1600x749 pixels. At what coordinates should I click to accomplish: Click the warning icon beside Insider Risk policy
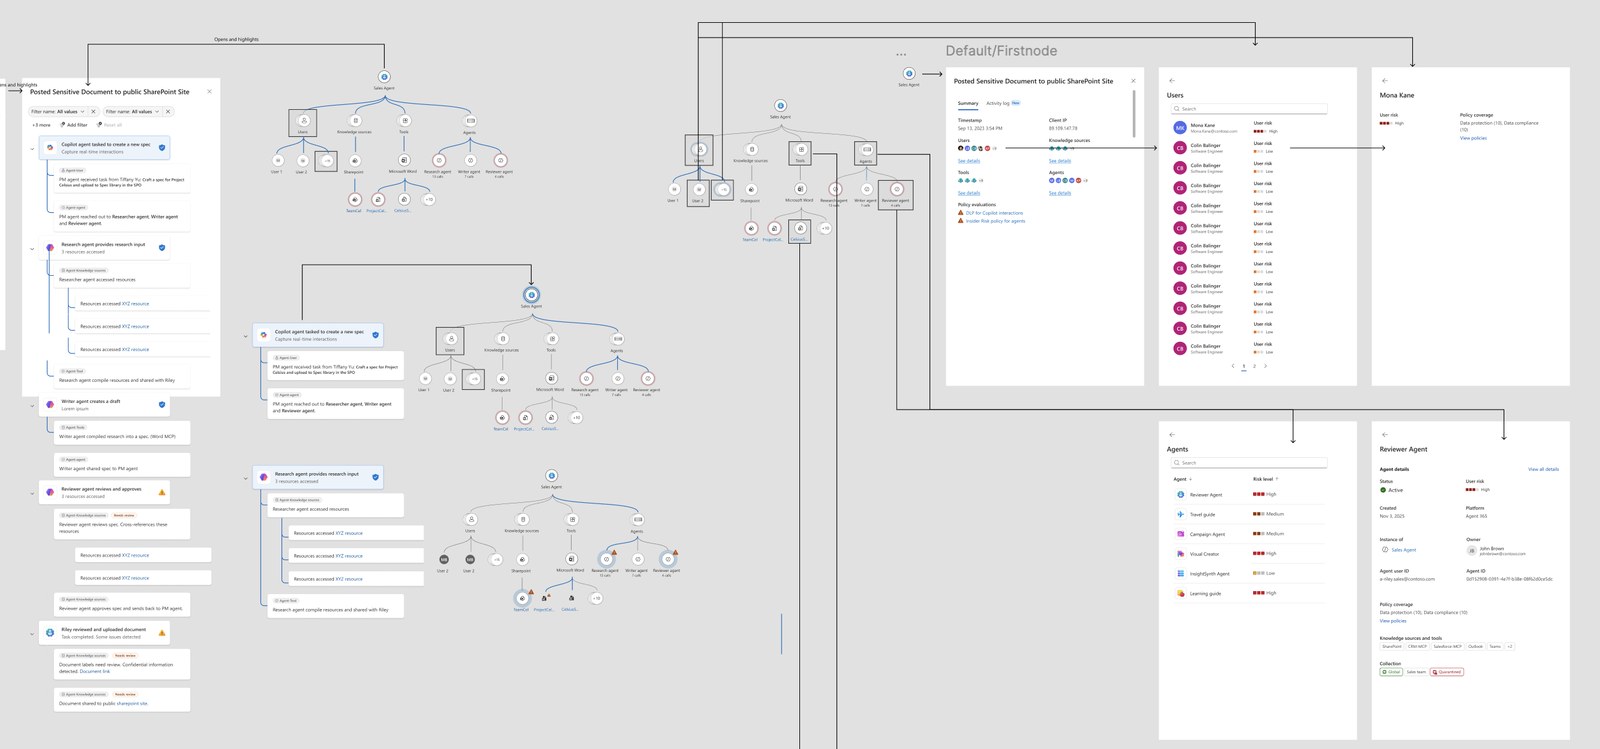(x=961, y=221)
